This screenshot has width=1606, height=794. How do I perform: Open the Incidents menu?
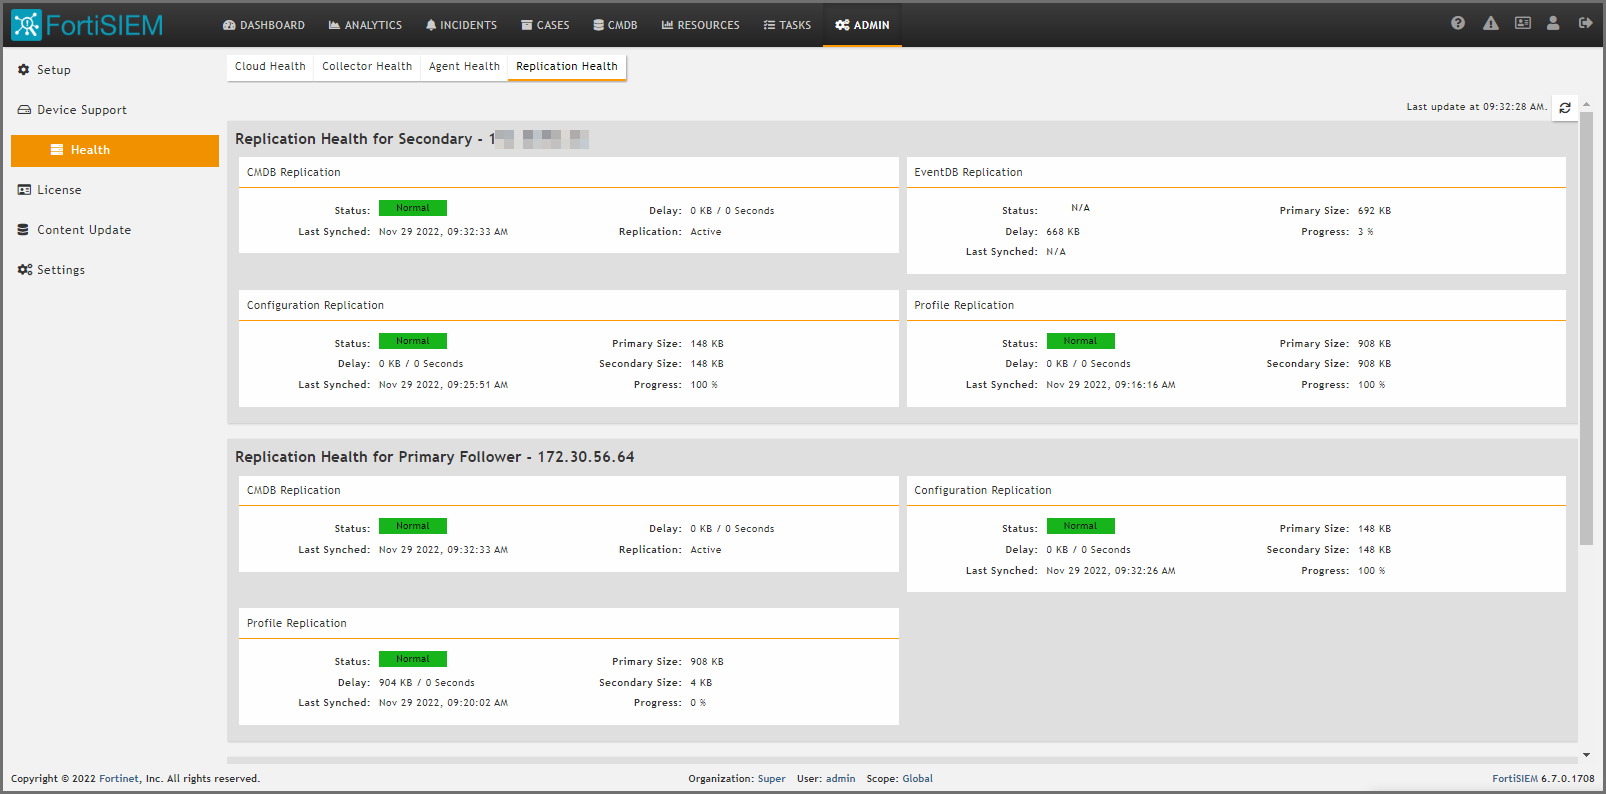(x=461, y=25)
